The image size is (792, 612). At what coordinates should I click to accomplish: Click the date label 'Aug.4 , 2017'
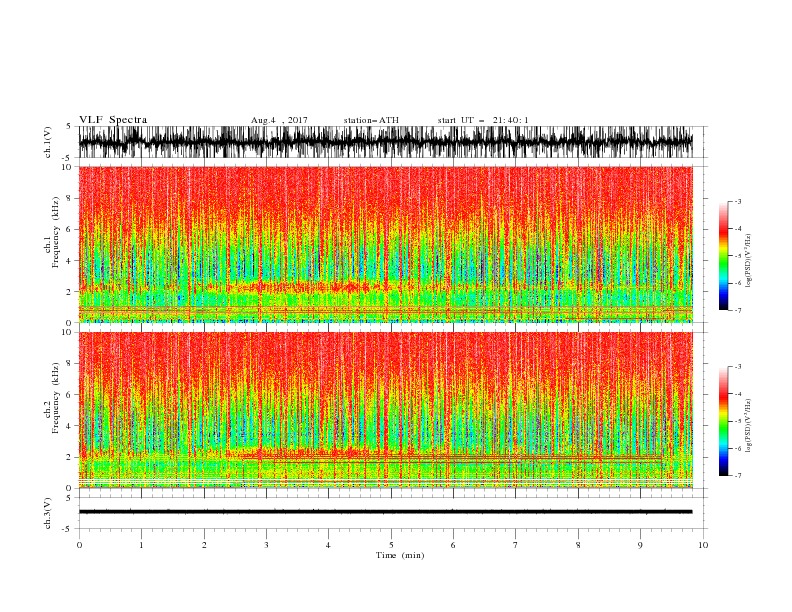pyautogui.click(x=279, y=120)
